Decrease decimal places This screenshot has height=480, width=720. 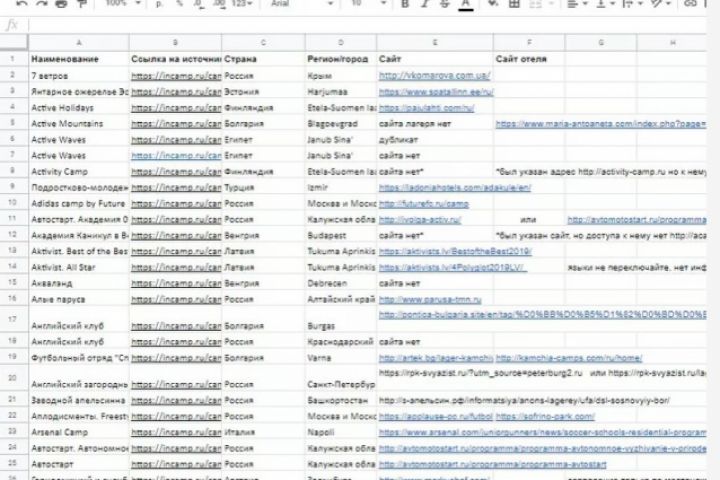click(x=200, y=4)
